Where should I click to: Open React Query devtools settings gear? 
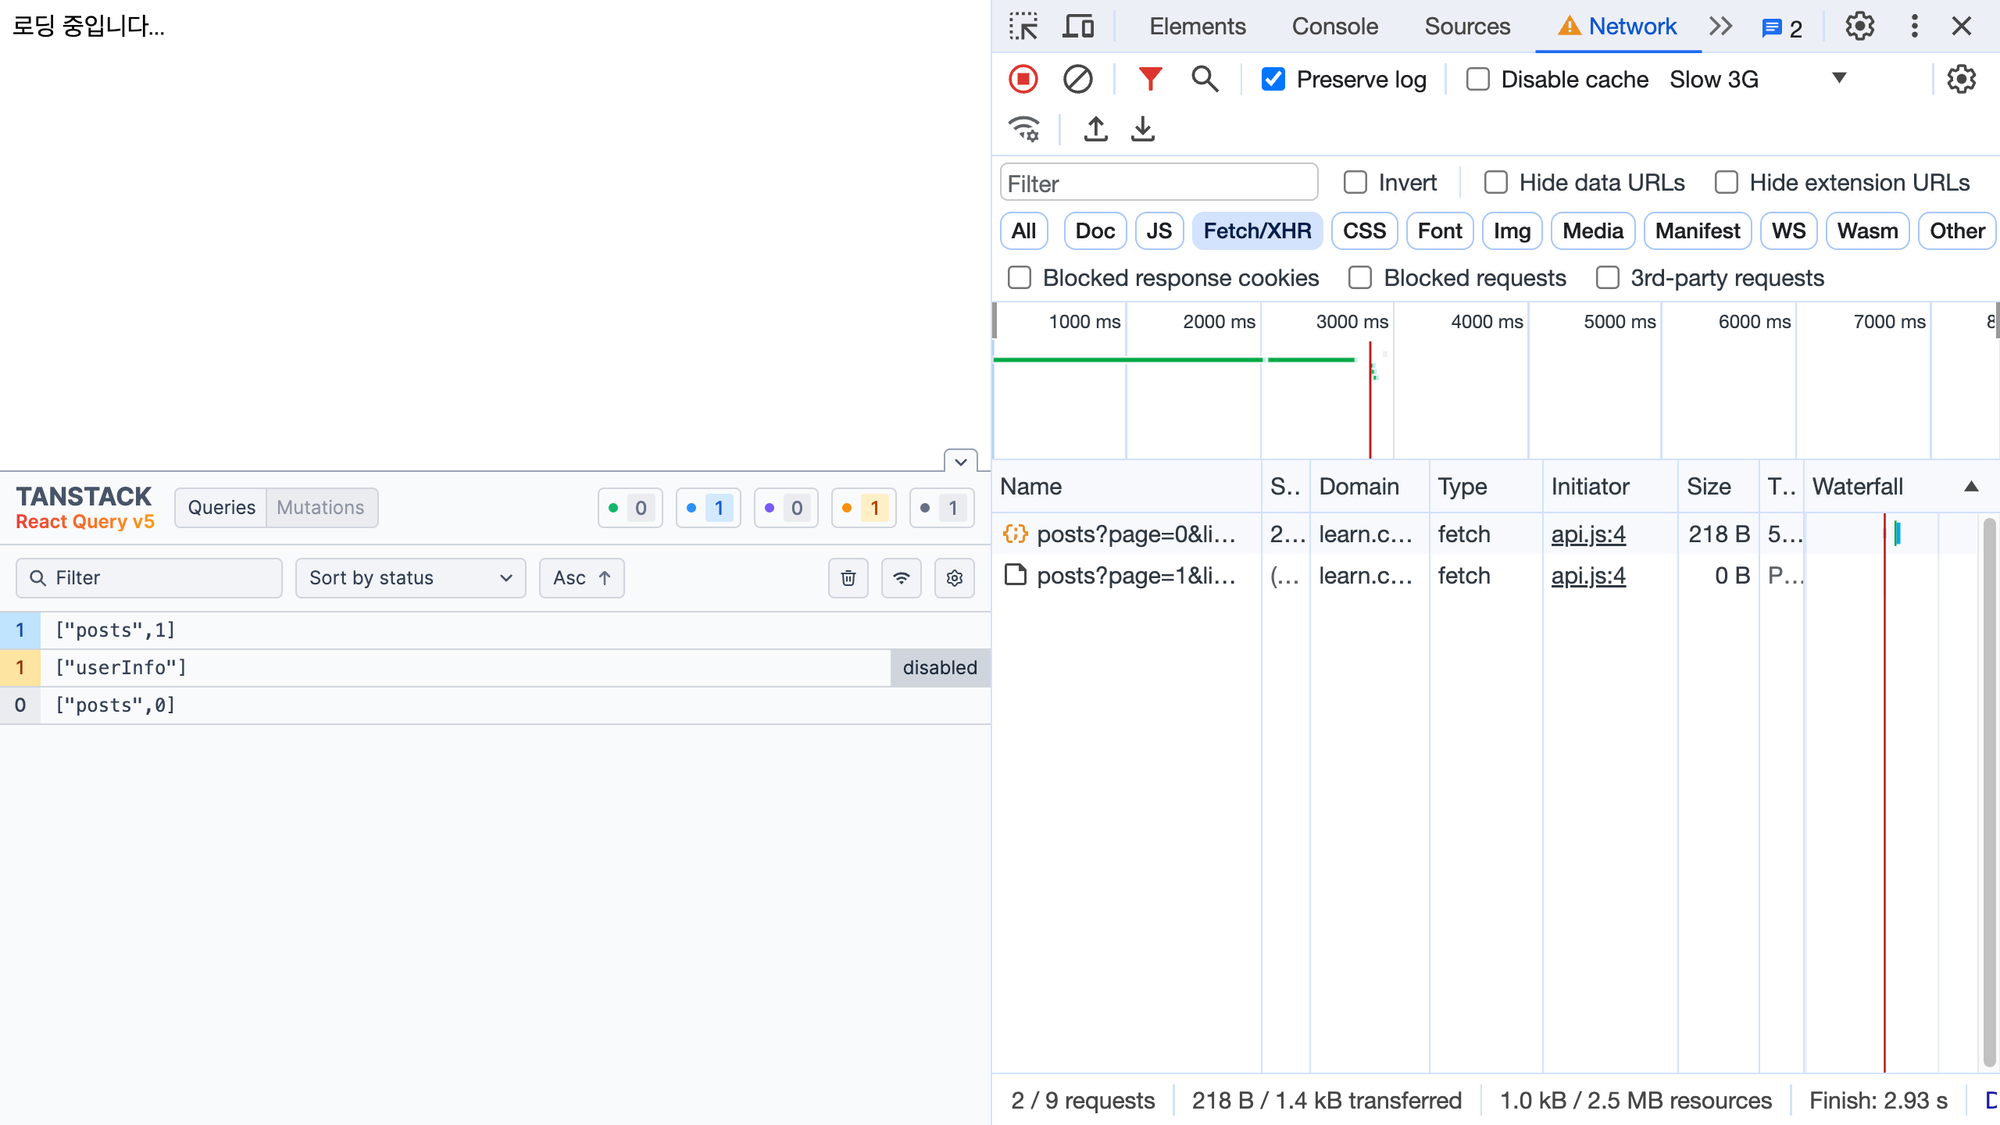coord(954,578)
